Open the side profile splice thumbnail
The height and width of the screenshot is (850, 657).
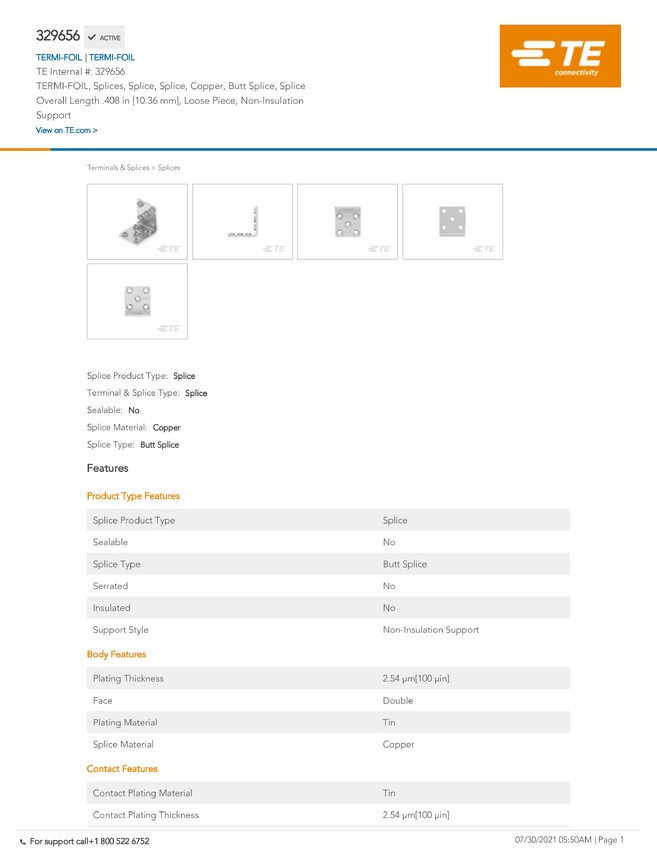click(x=242, y=221)
